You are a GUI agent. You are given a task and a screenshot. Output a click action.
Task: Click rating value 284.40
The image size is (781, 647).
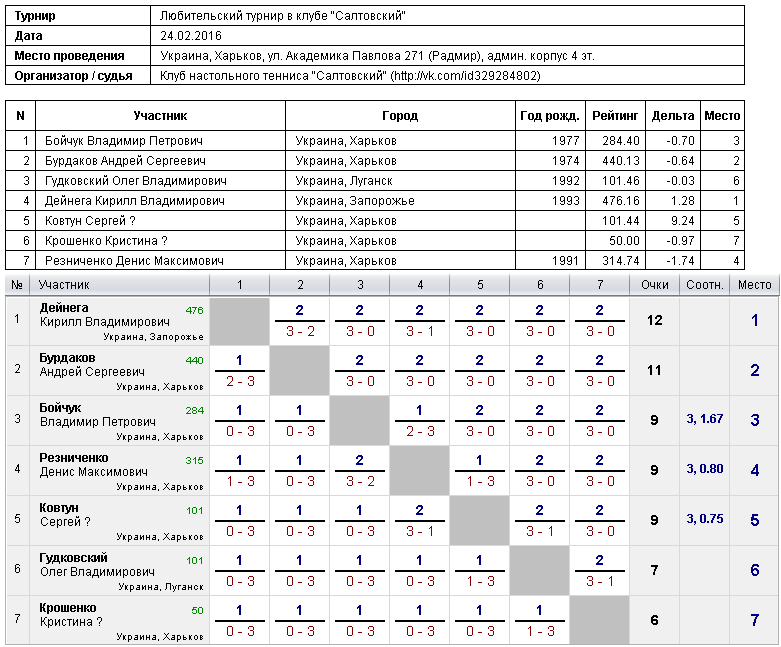click(x=621, y=141)
